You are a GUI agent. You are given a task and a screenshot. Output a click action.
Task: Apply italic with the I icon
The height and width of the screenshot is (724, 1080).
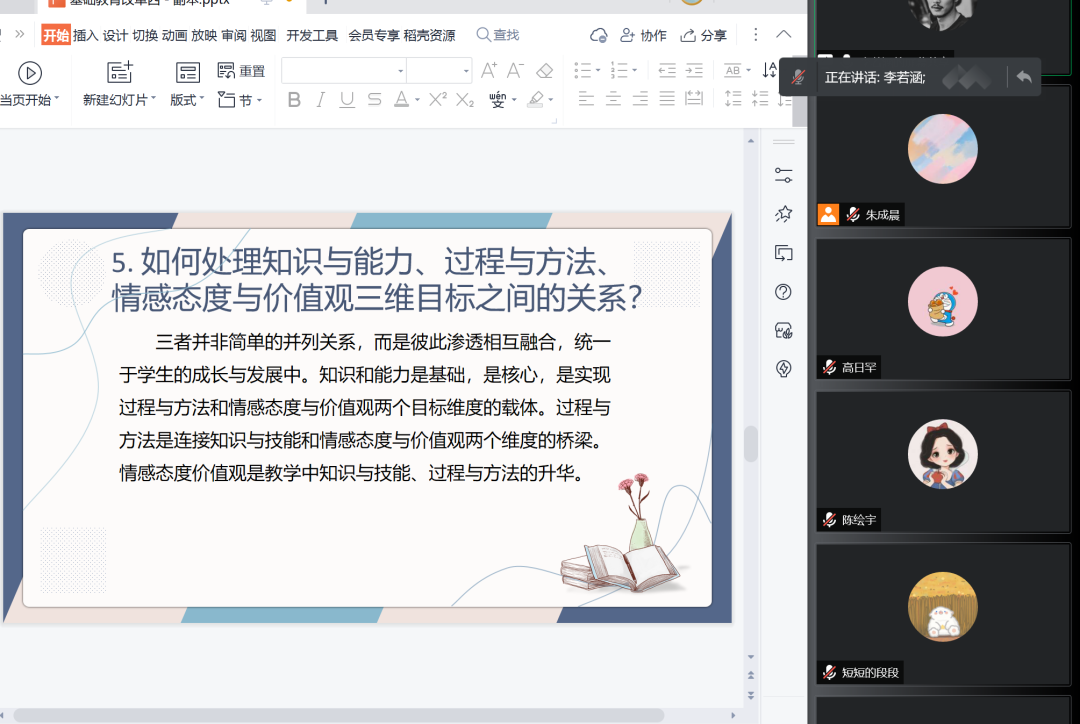tap(320, 100)
